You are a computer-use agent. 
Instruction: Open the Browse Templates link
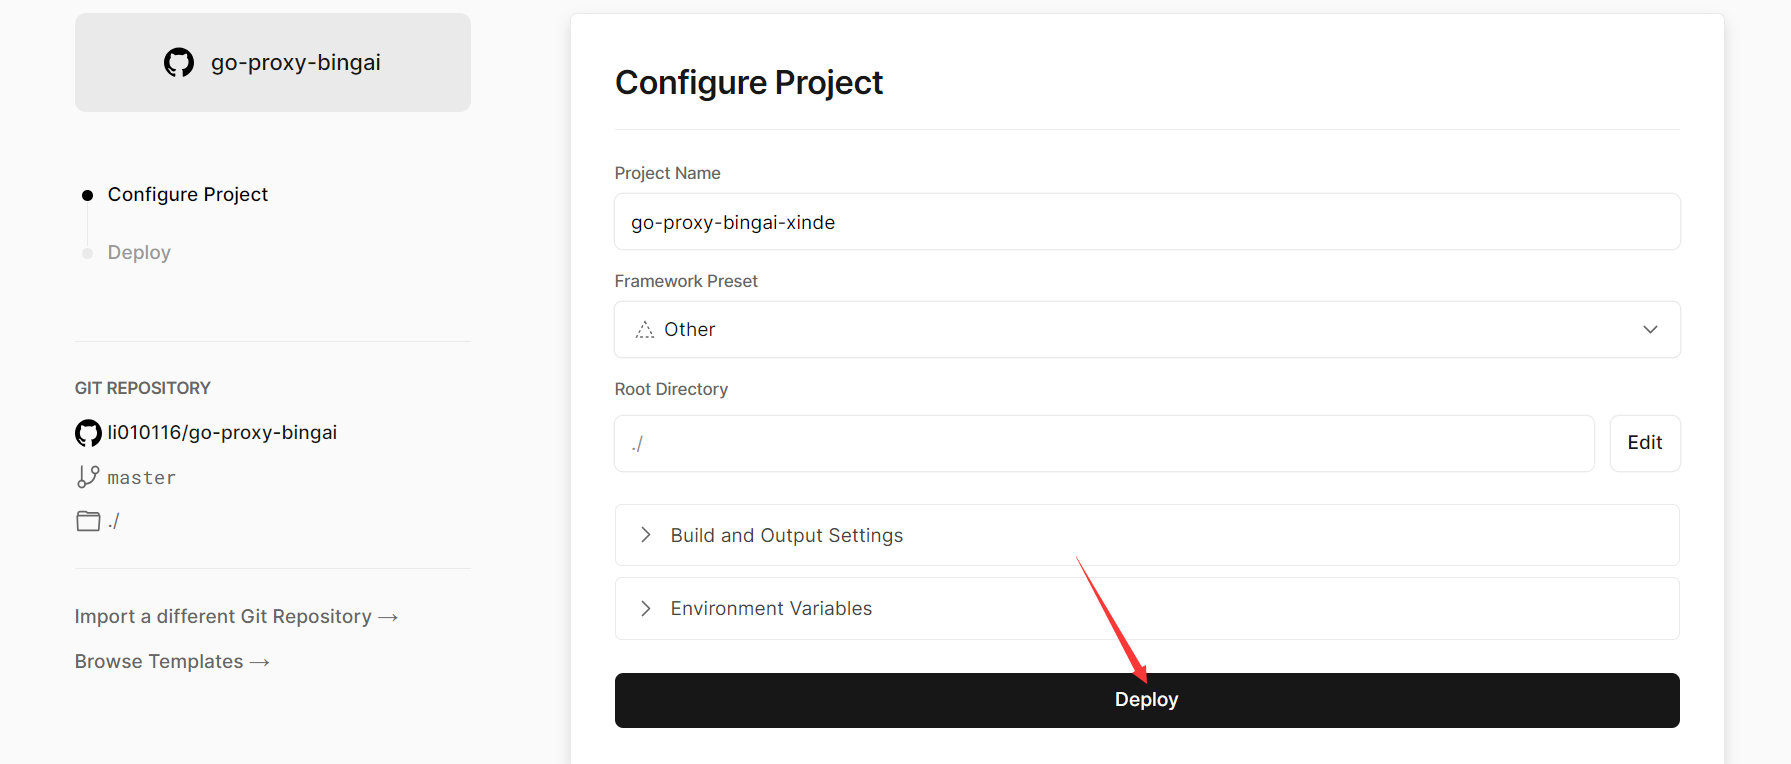click(172, 662)
